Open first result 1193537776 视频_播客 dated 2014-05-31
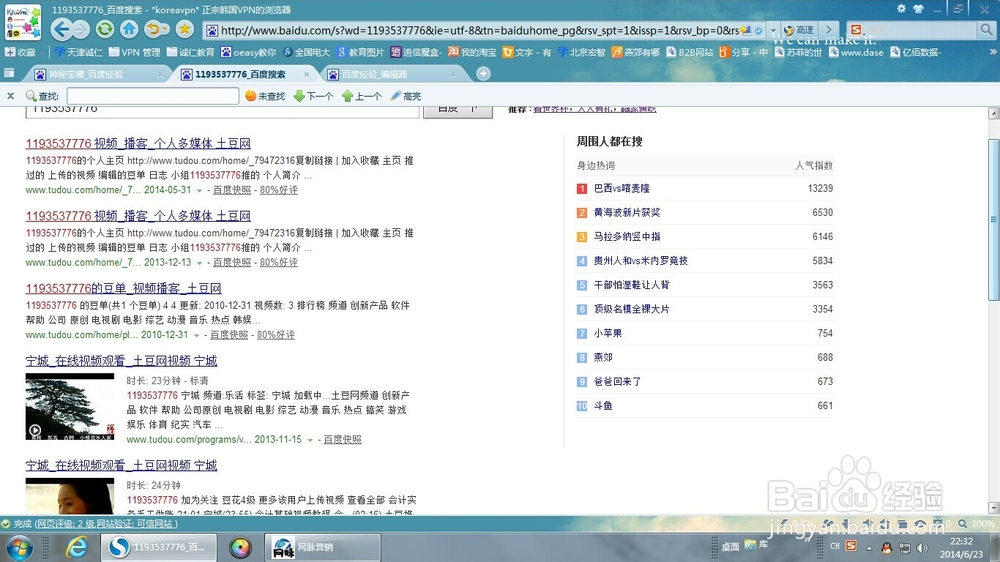Screen dimensions: 1000x562 click(x=138, y=144)
